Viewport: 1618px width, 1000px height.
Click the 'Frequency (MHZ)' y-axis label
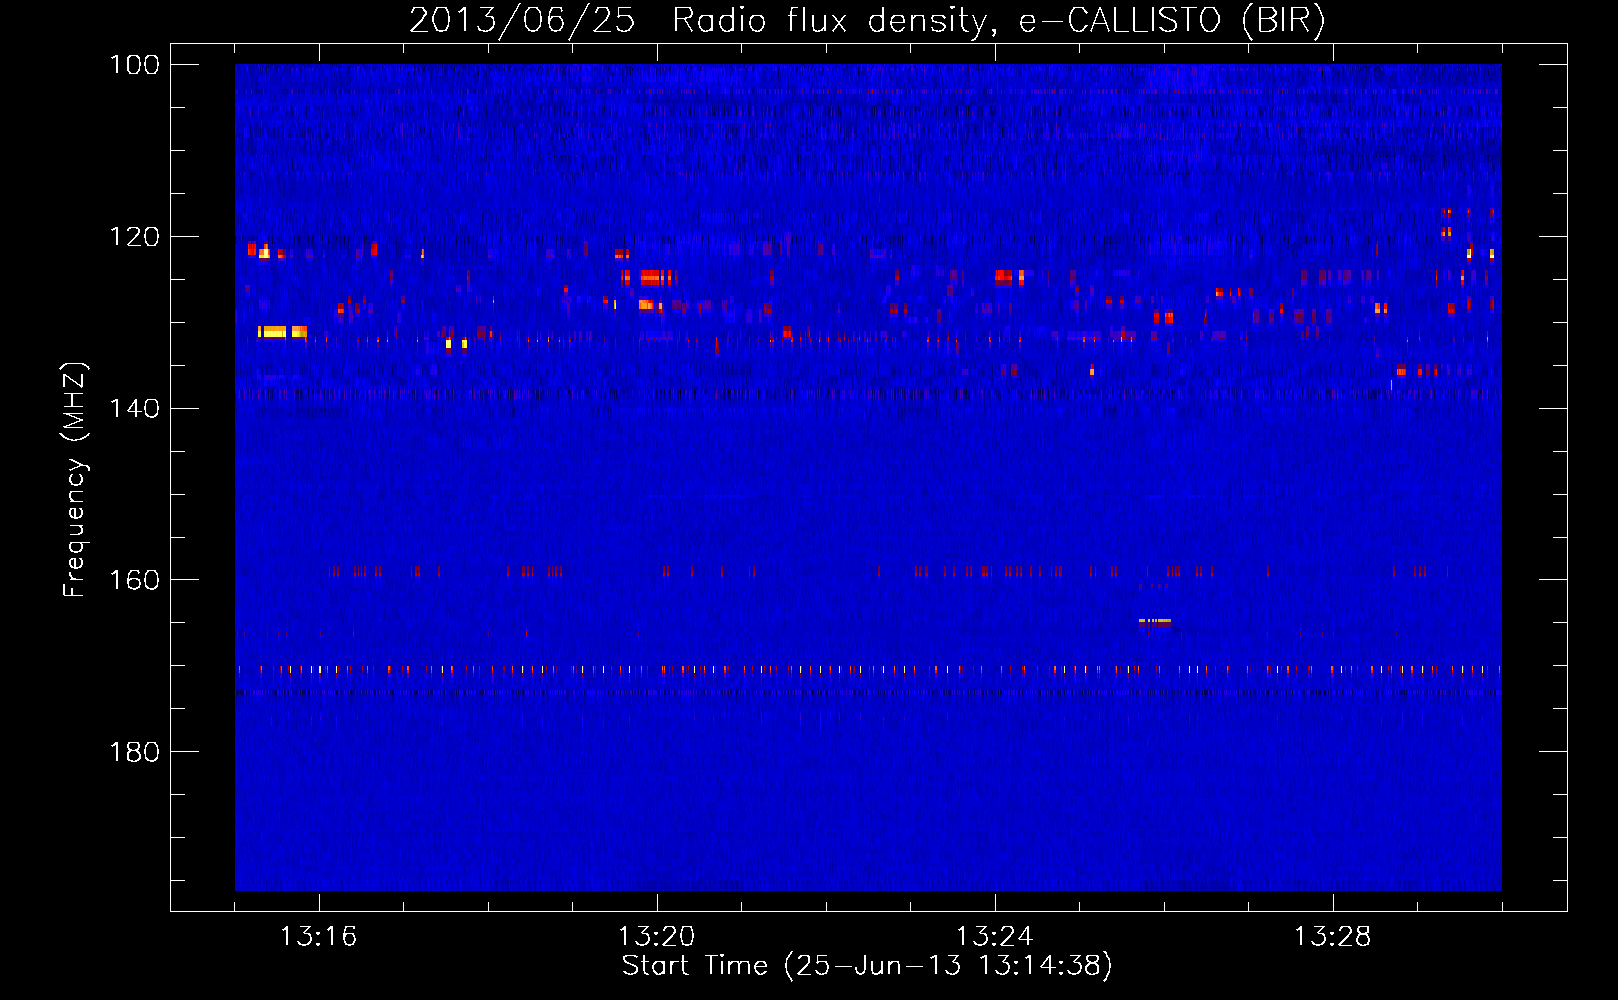coord(75,480)
